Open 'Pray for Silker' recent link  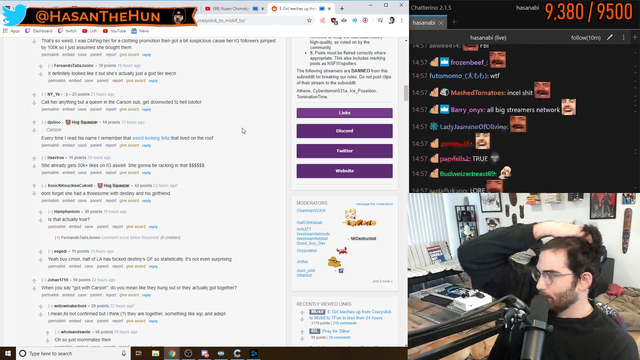coord(336,331)
